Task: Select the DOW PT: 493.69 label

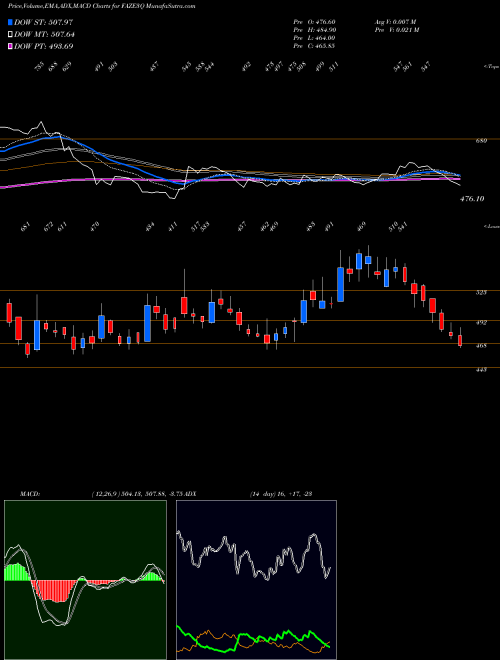Action: coord(44,46)
